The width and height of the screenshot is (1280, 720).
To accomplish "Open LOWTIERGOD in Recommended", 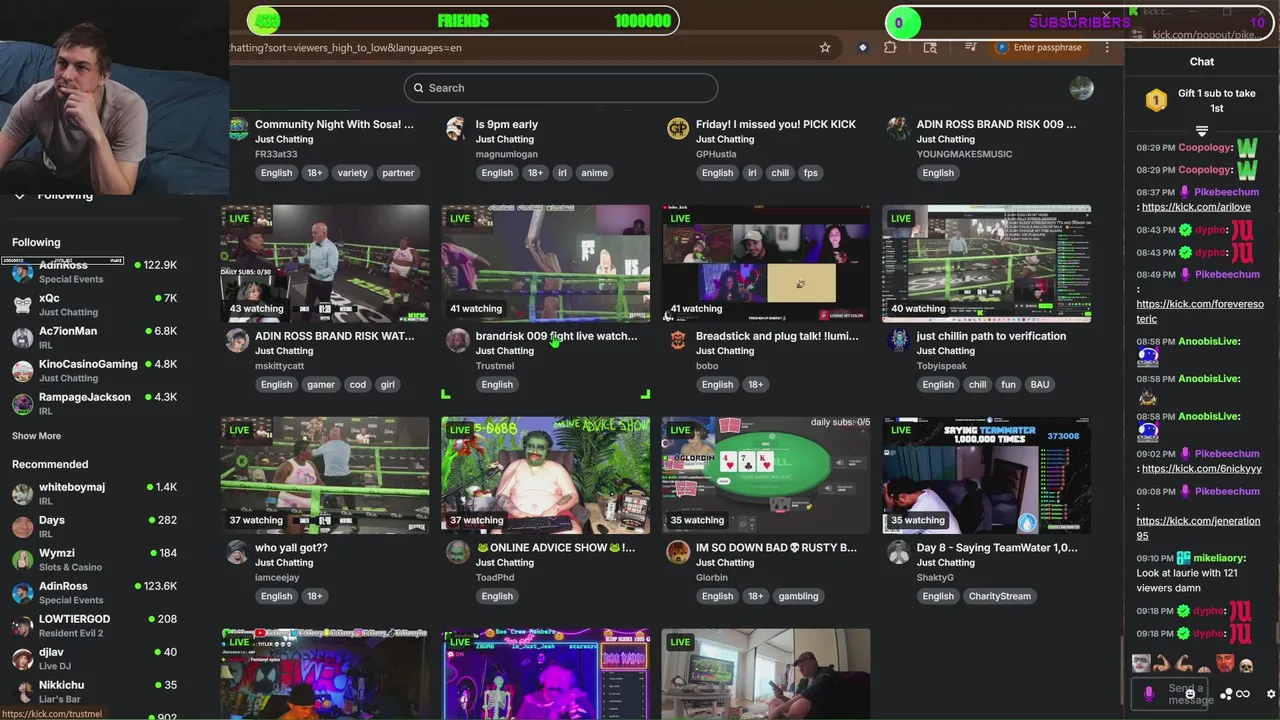I will tap(94, 625).
